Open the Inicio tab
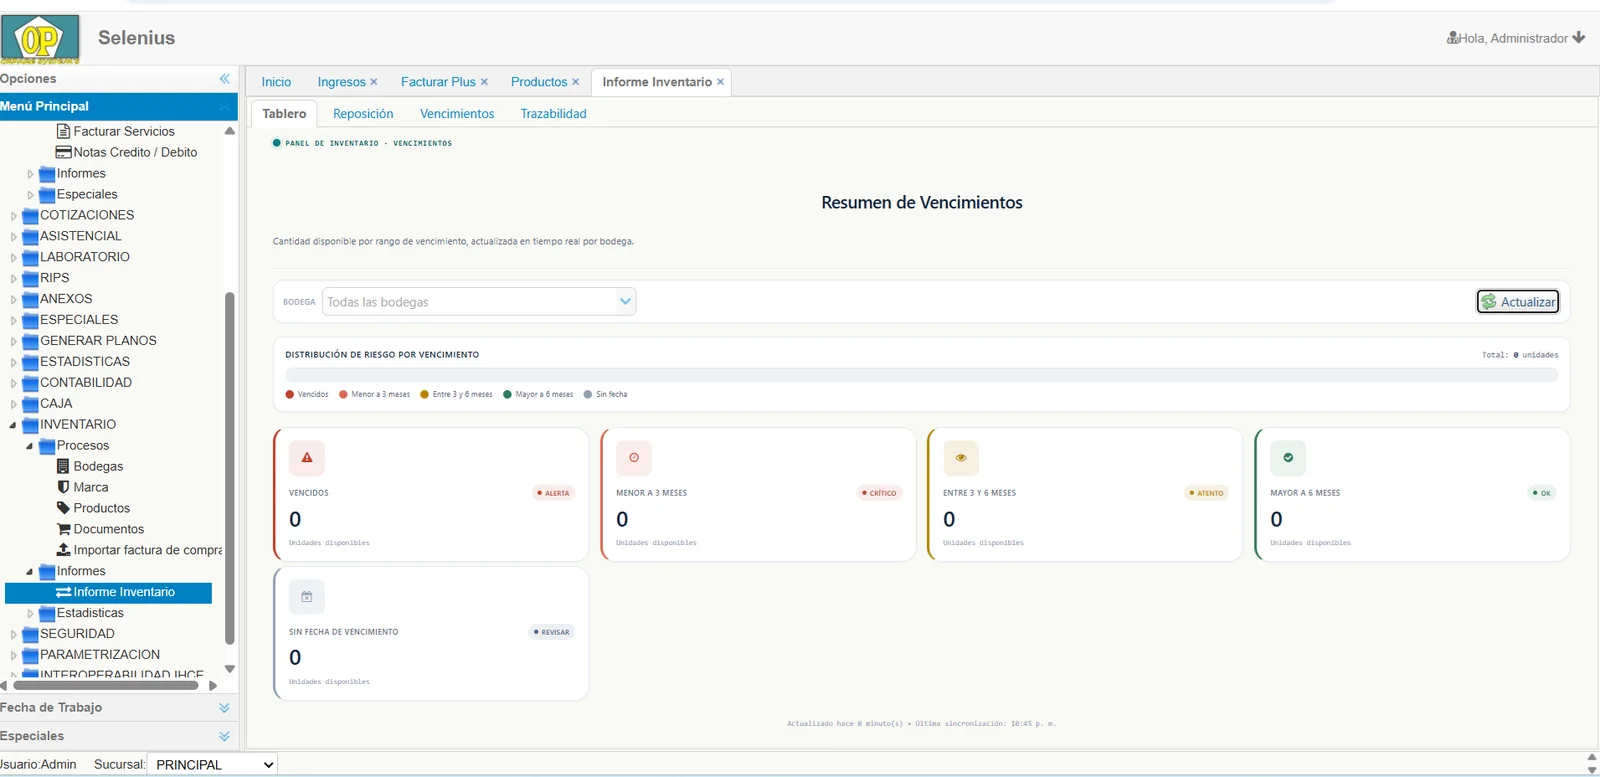Image resolution: width=1600 pixels, height=777 pixels. (x=276, y=82)
